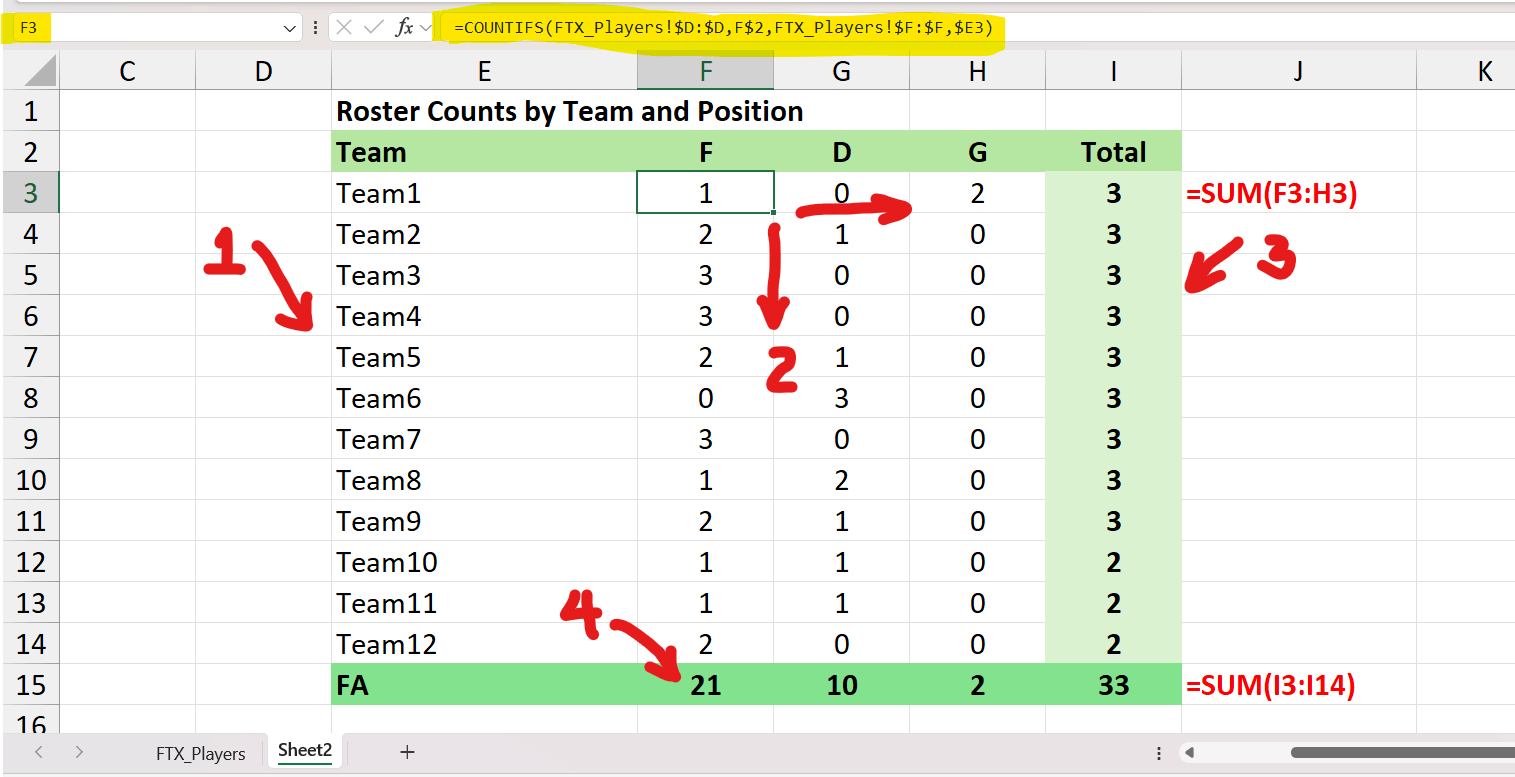This screenshot has height=777, width=1515.
Task: Click the 'Team' header cell
Action: click(x=484, y=152)
